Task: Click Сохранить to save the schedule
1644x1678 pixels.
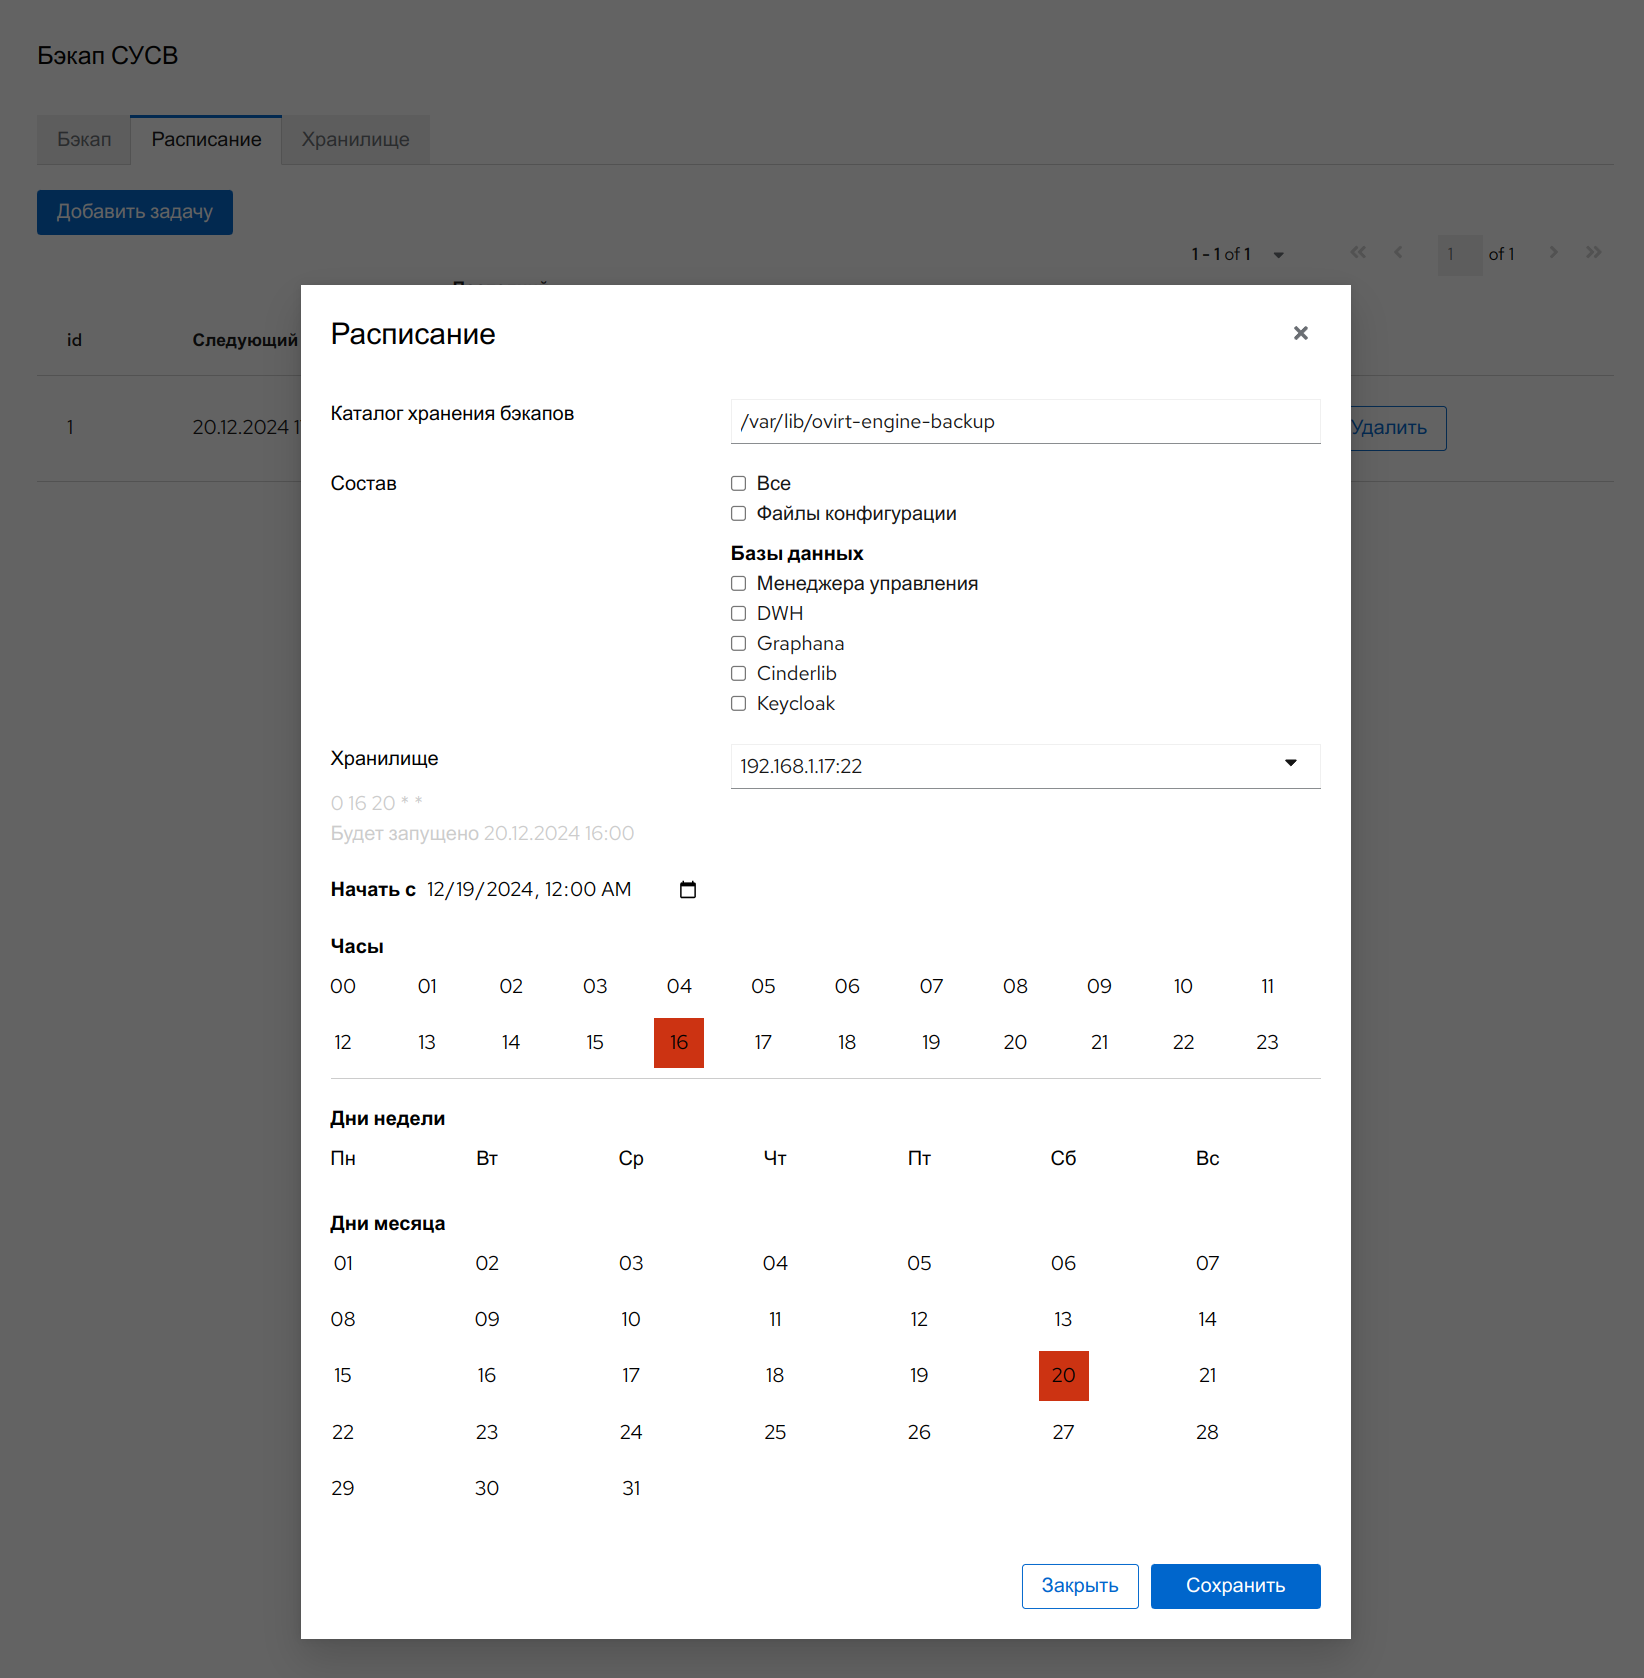Action: point(1235,1586)
